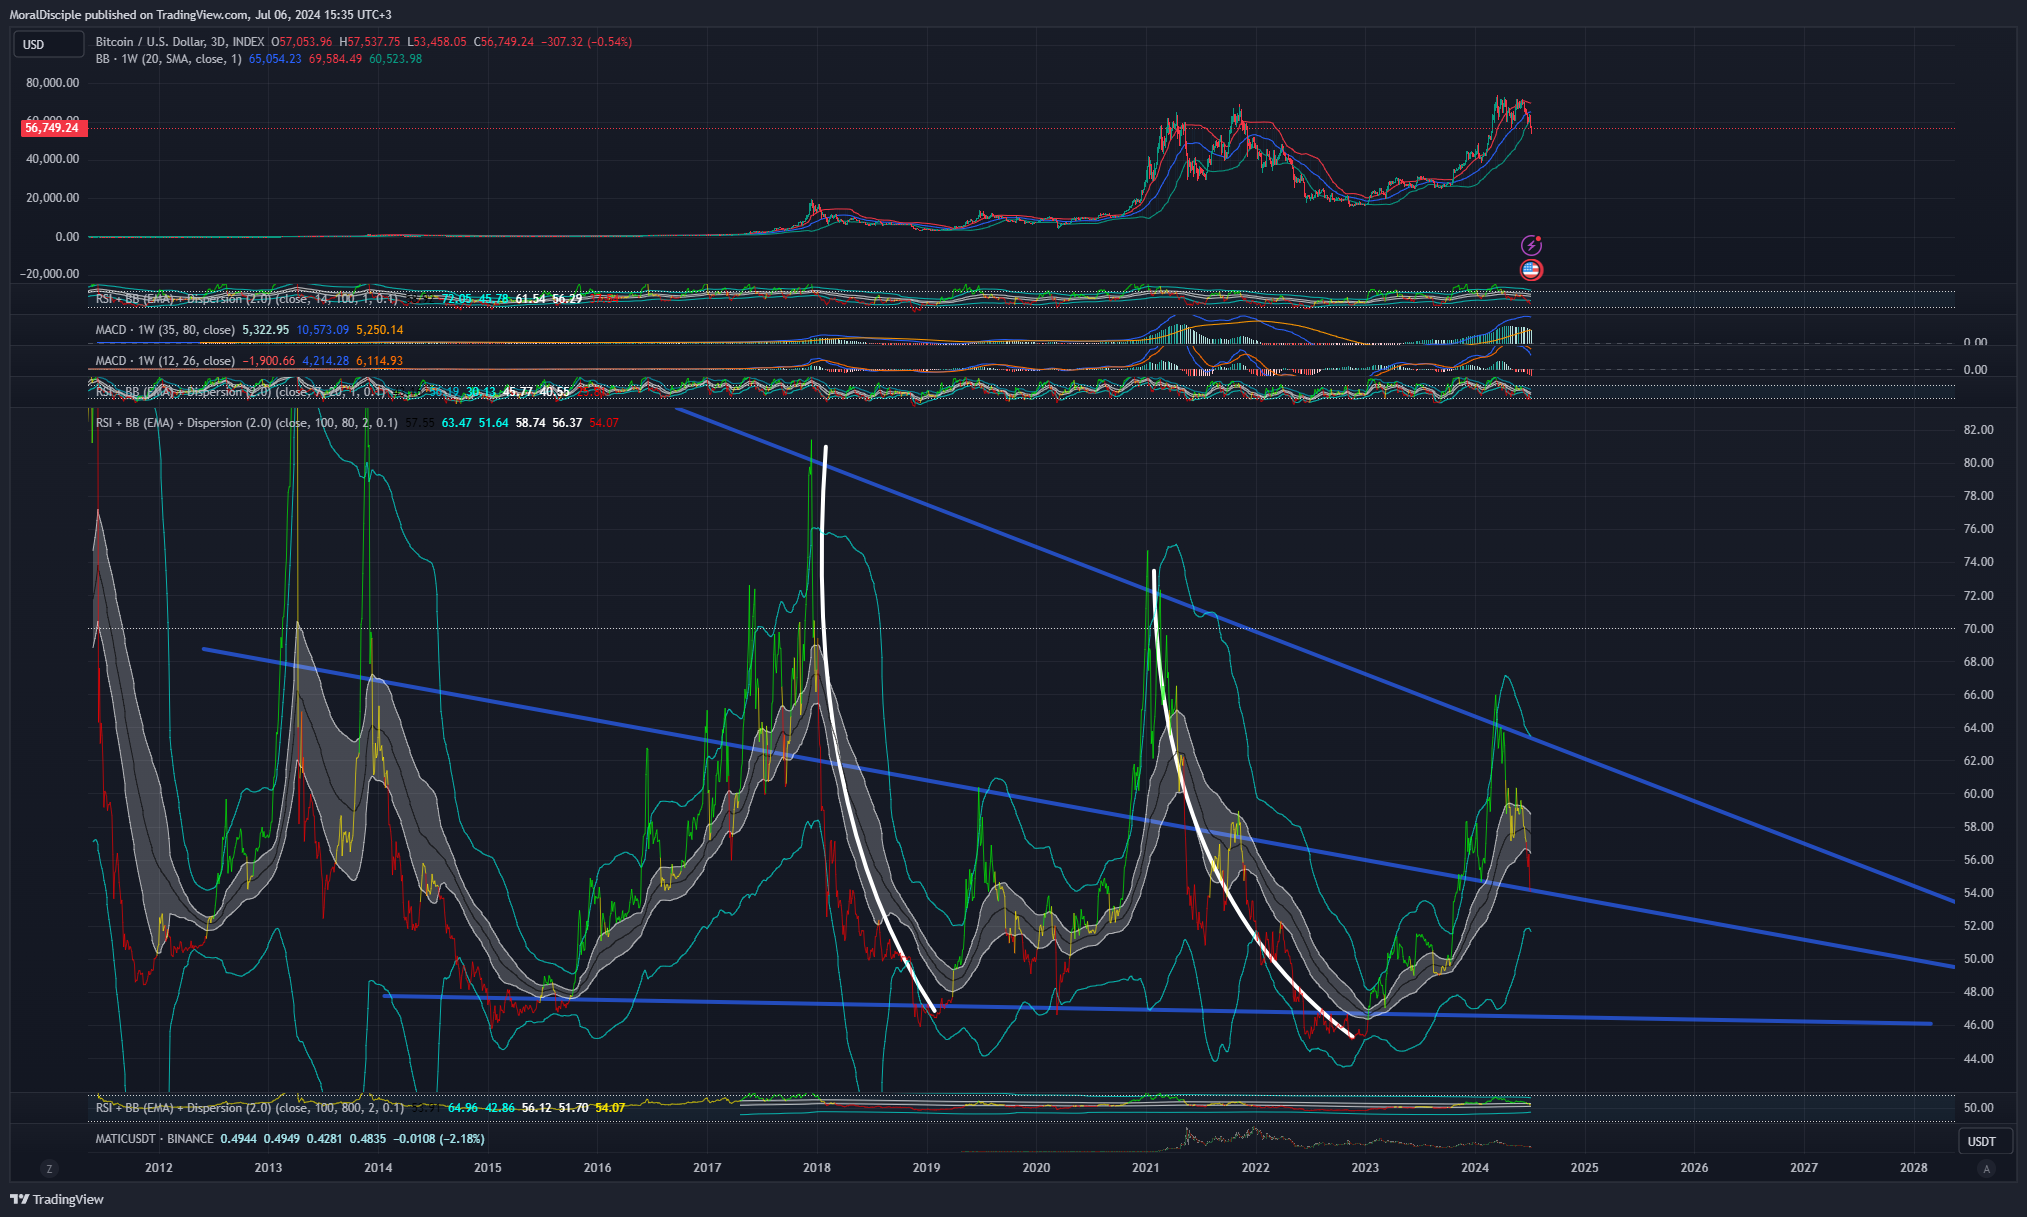Click the TradingView logo
The height and width of the screenshot is (1217, 2027).
(57, 1199)
